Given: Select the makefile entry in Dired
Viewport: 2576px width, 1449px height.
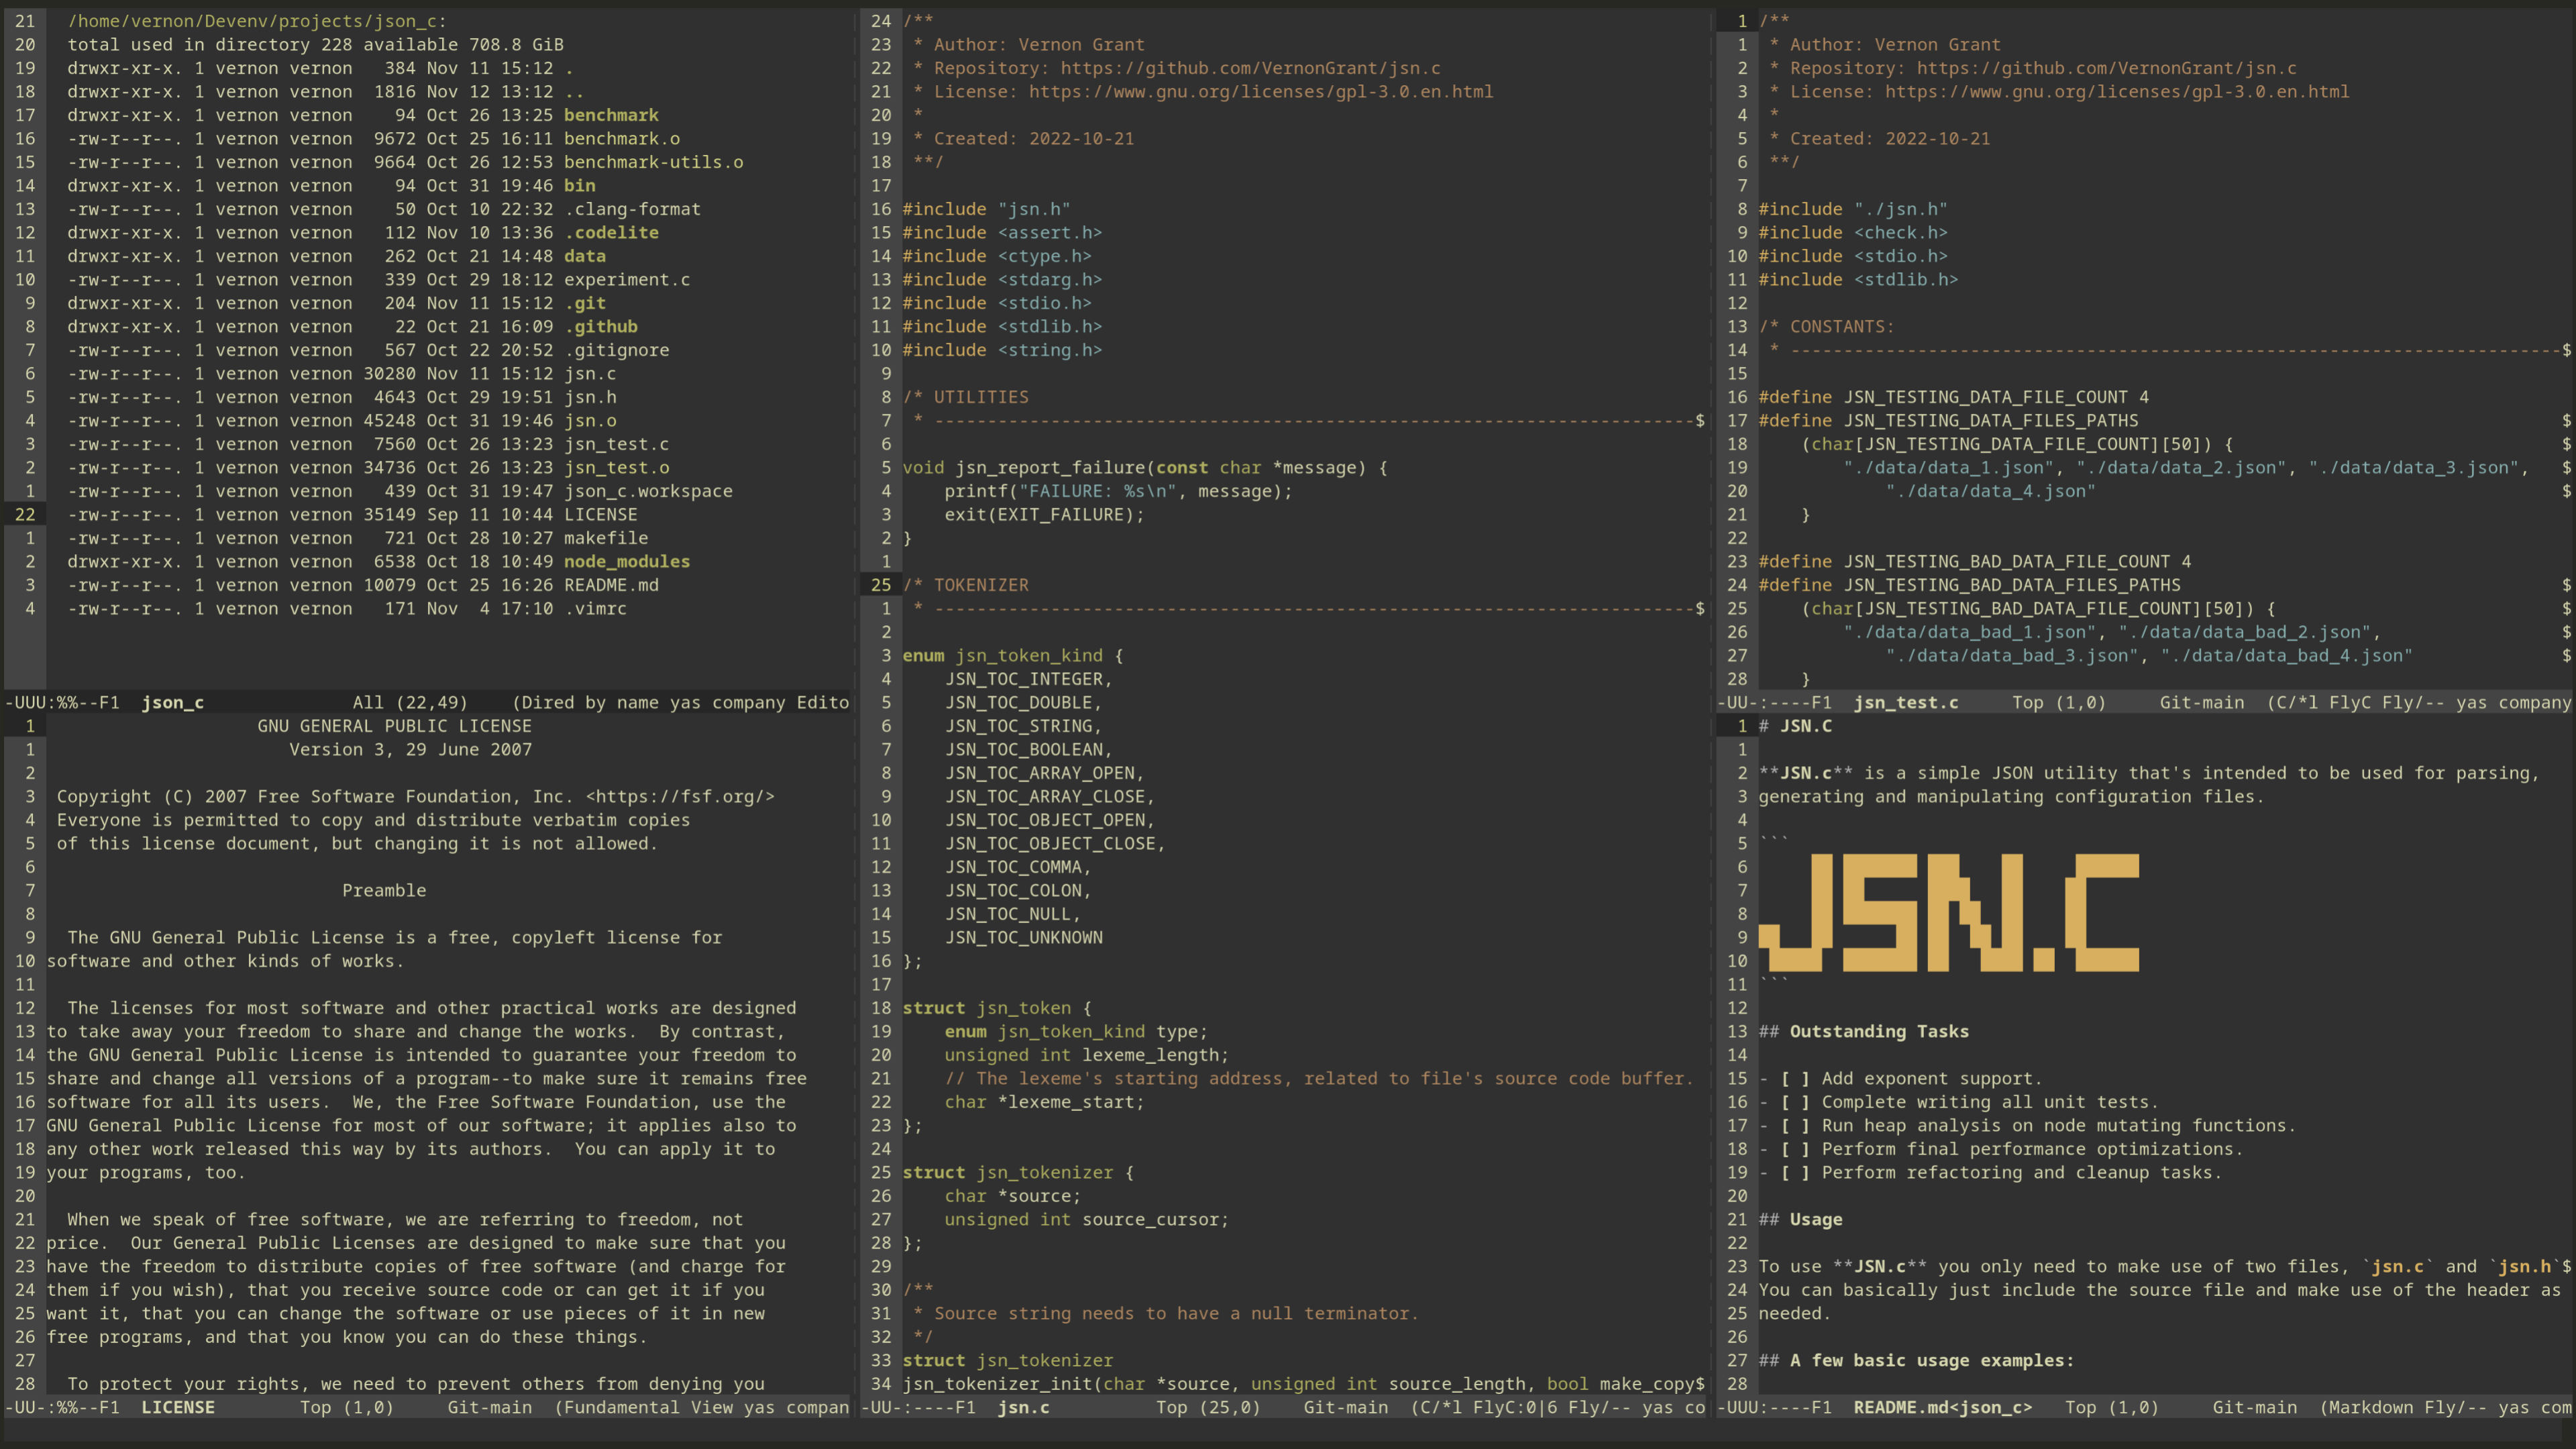Looking at the screenshot, I should pyautogui.click(x=605, y=538).
